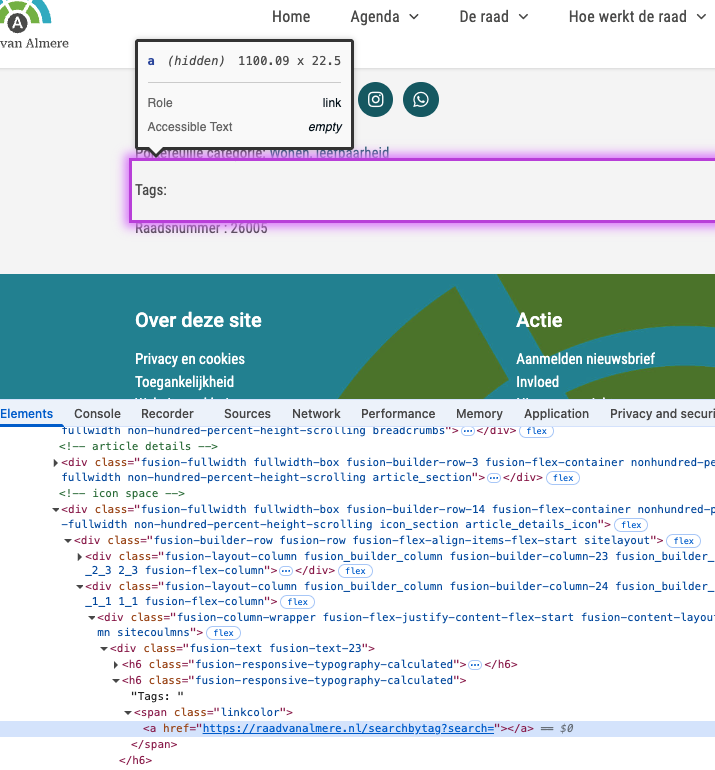Collapse the fusion-column-wrapper div node
This screenshot has height=770, width=715.
pos(92,618)
